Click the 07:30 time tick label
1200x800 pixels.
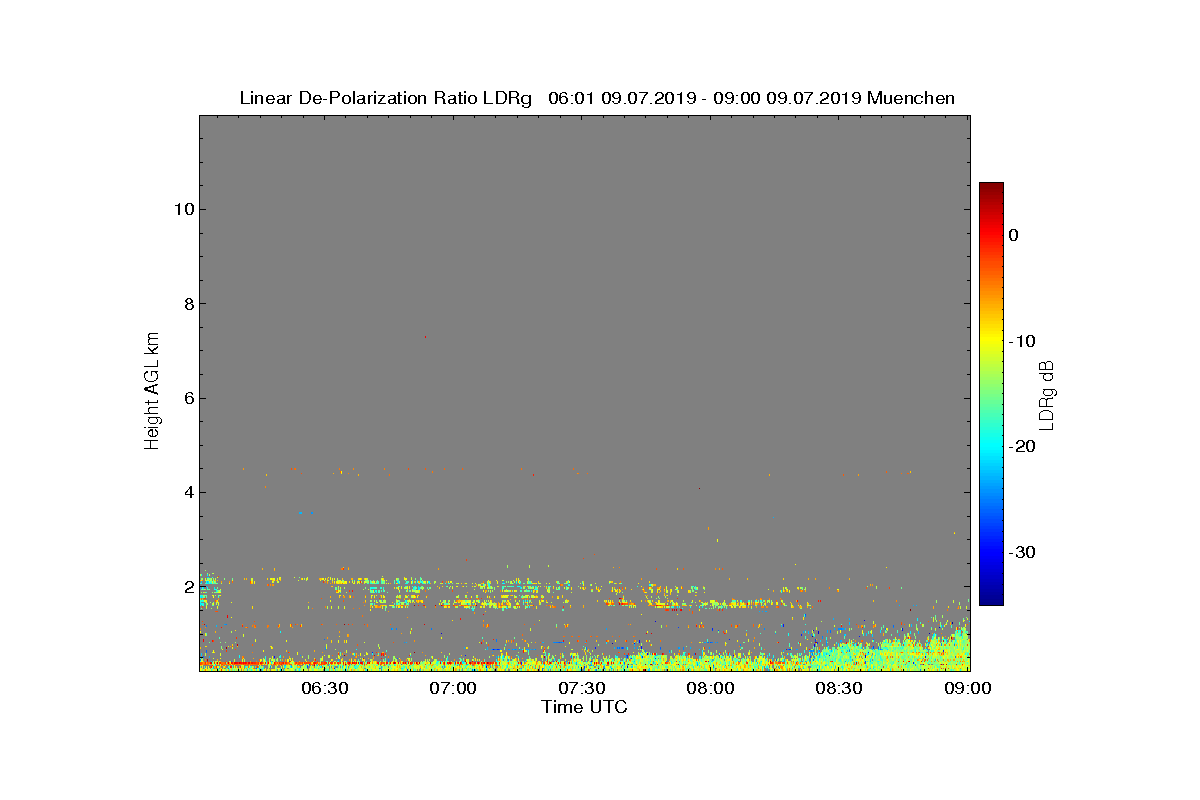tap(582, 688)
